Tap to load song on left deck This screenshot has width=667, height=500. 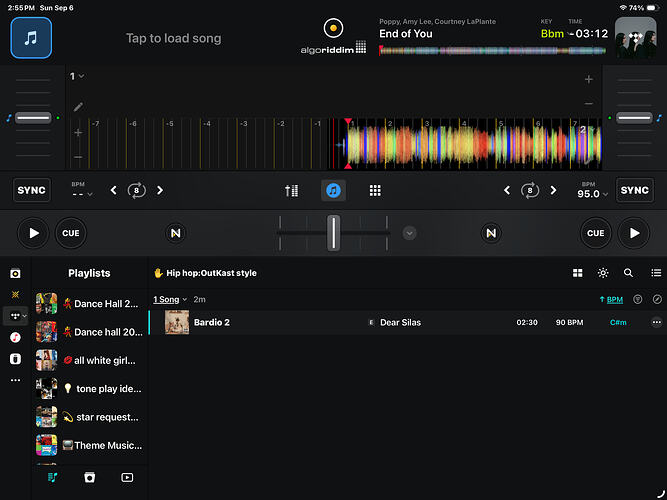(174, 38)
